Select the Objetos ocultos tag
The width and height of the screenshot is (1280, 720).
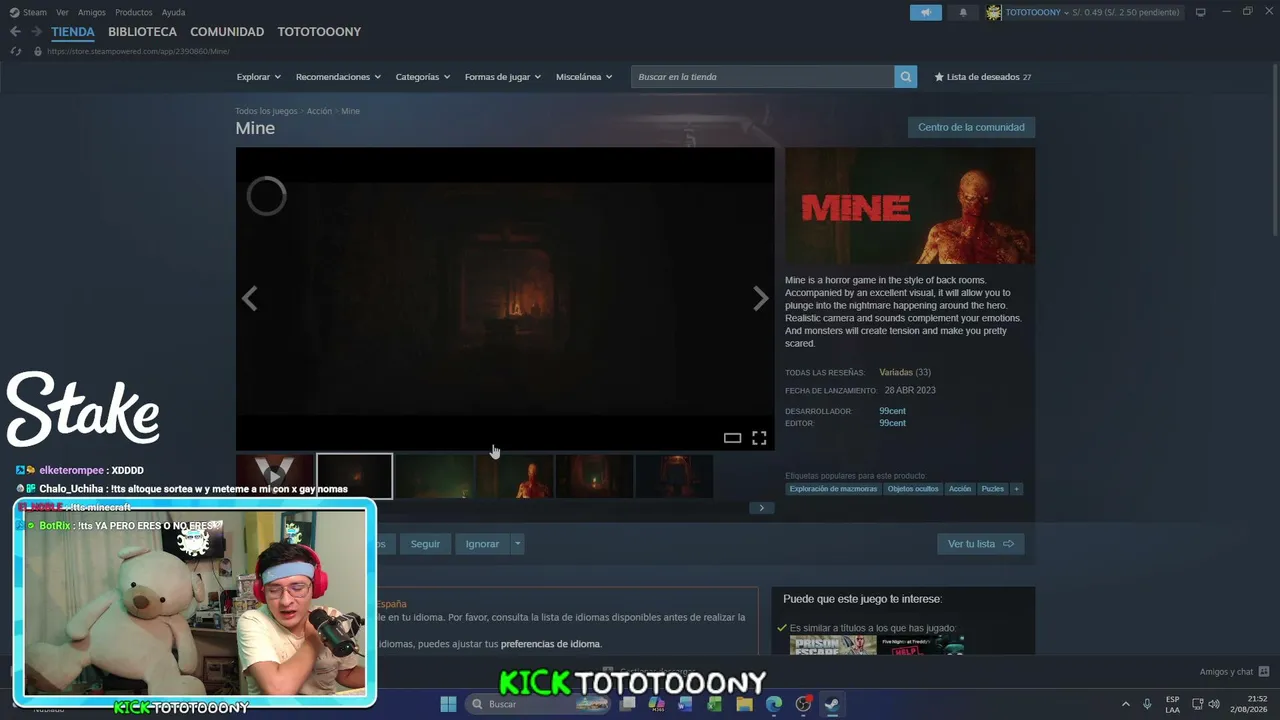click(x=913, y=489)
